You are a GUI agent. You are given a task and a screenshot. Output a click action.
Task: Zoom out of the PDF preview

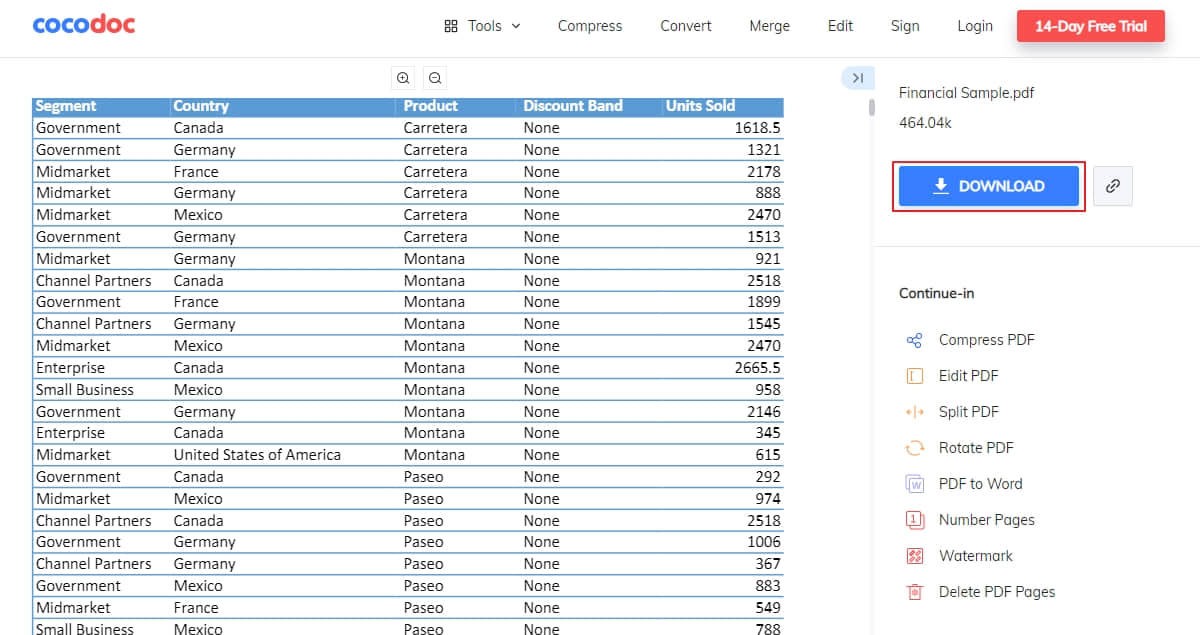435,77
